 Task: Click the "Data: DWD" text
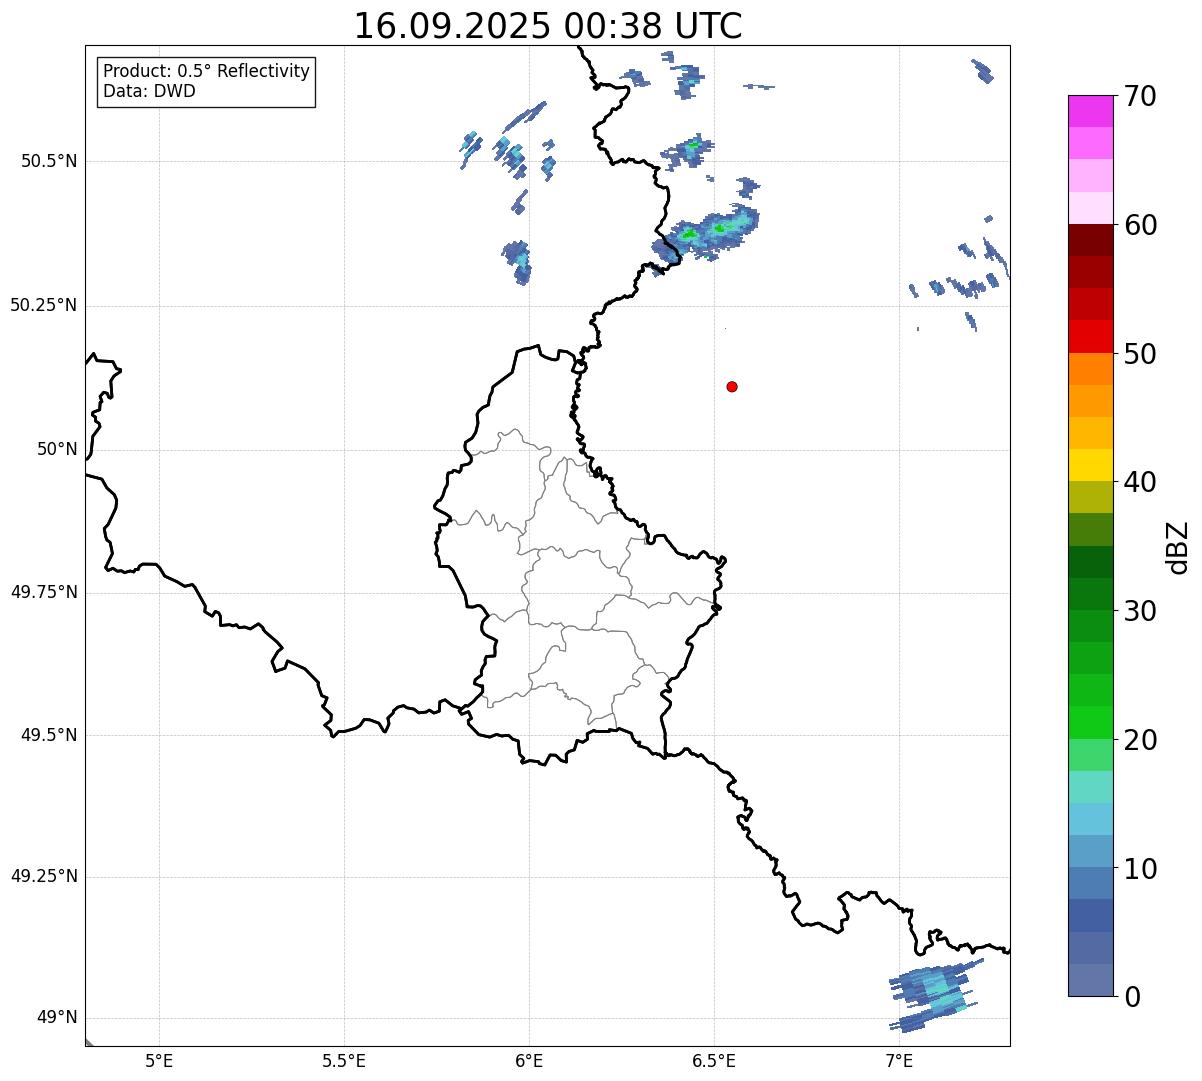[149, 92]
